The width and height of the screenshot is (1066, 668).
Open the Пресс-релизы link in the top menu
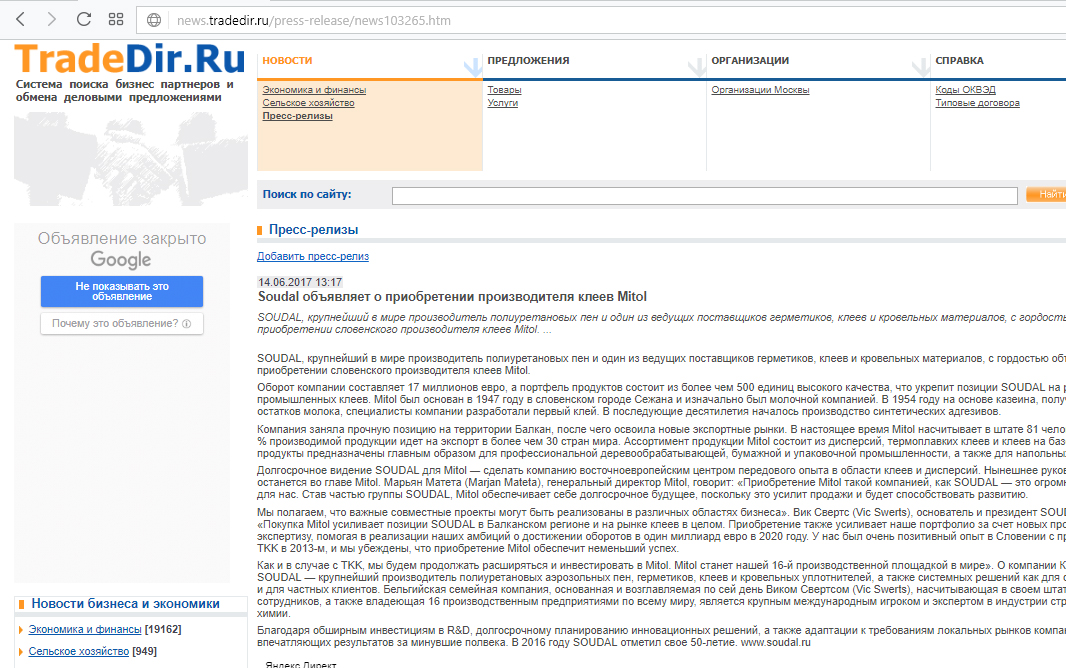pos(298,116)
